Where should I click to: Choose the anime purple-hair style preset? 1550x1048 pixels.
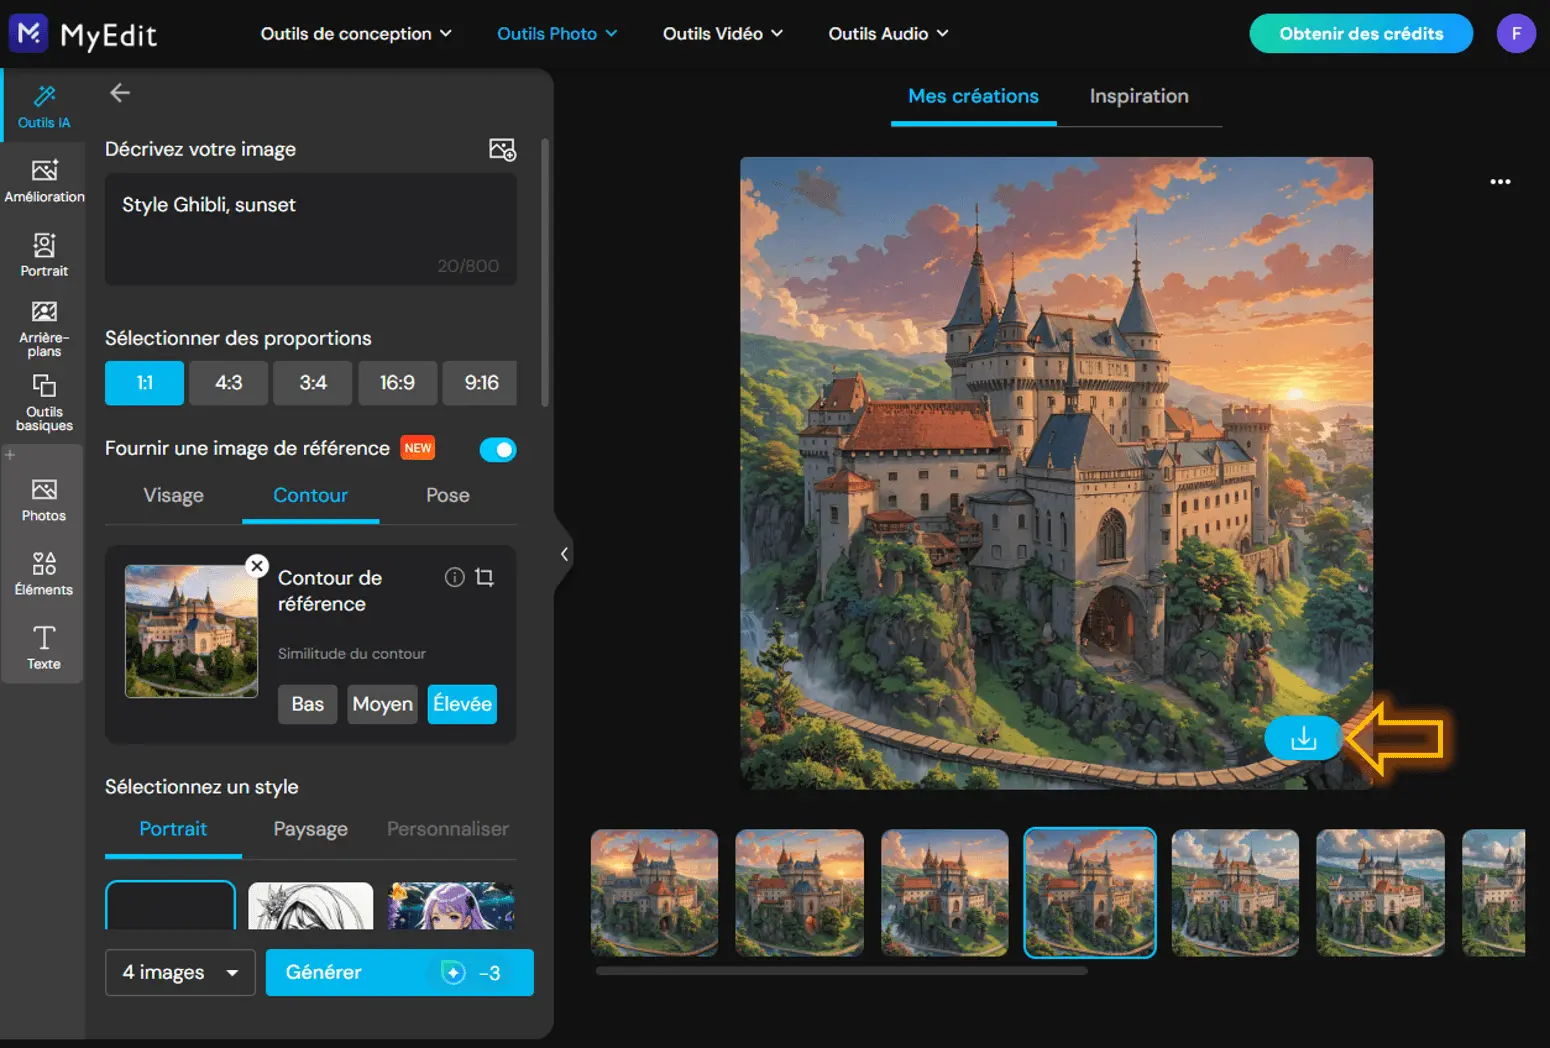(451, 905)
